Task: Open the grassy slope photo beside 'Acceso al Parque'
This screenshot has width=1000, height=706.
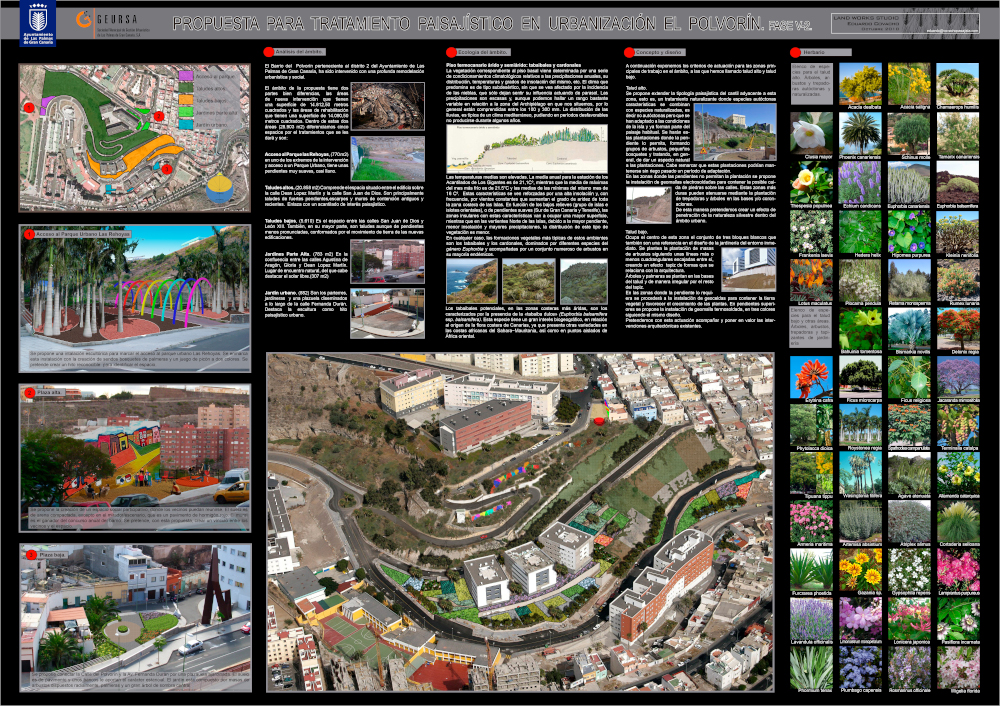Action: tap(388, 158)
